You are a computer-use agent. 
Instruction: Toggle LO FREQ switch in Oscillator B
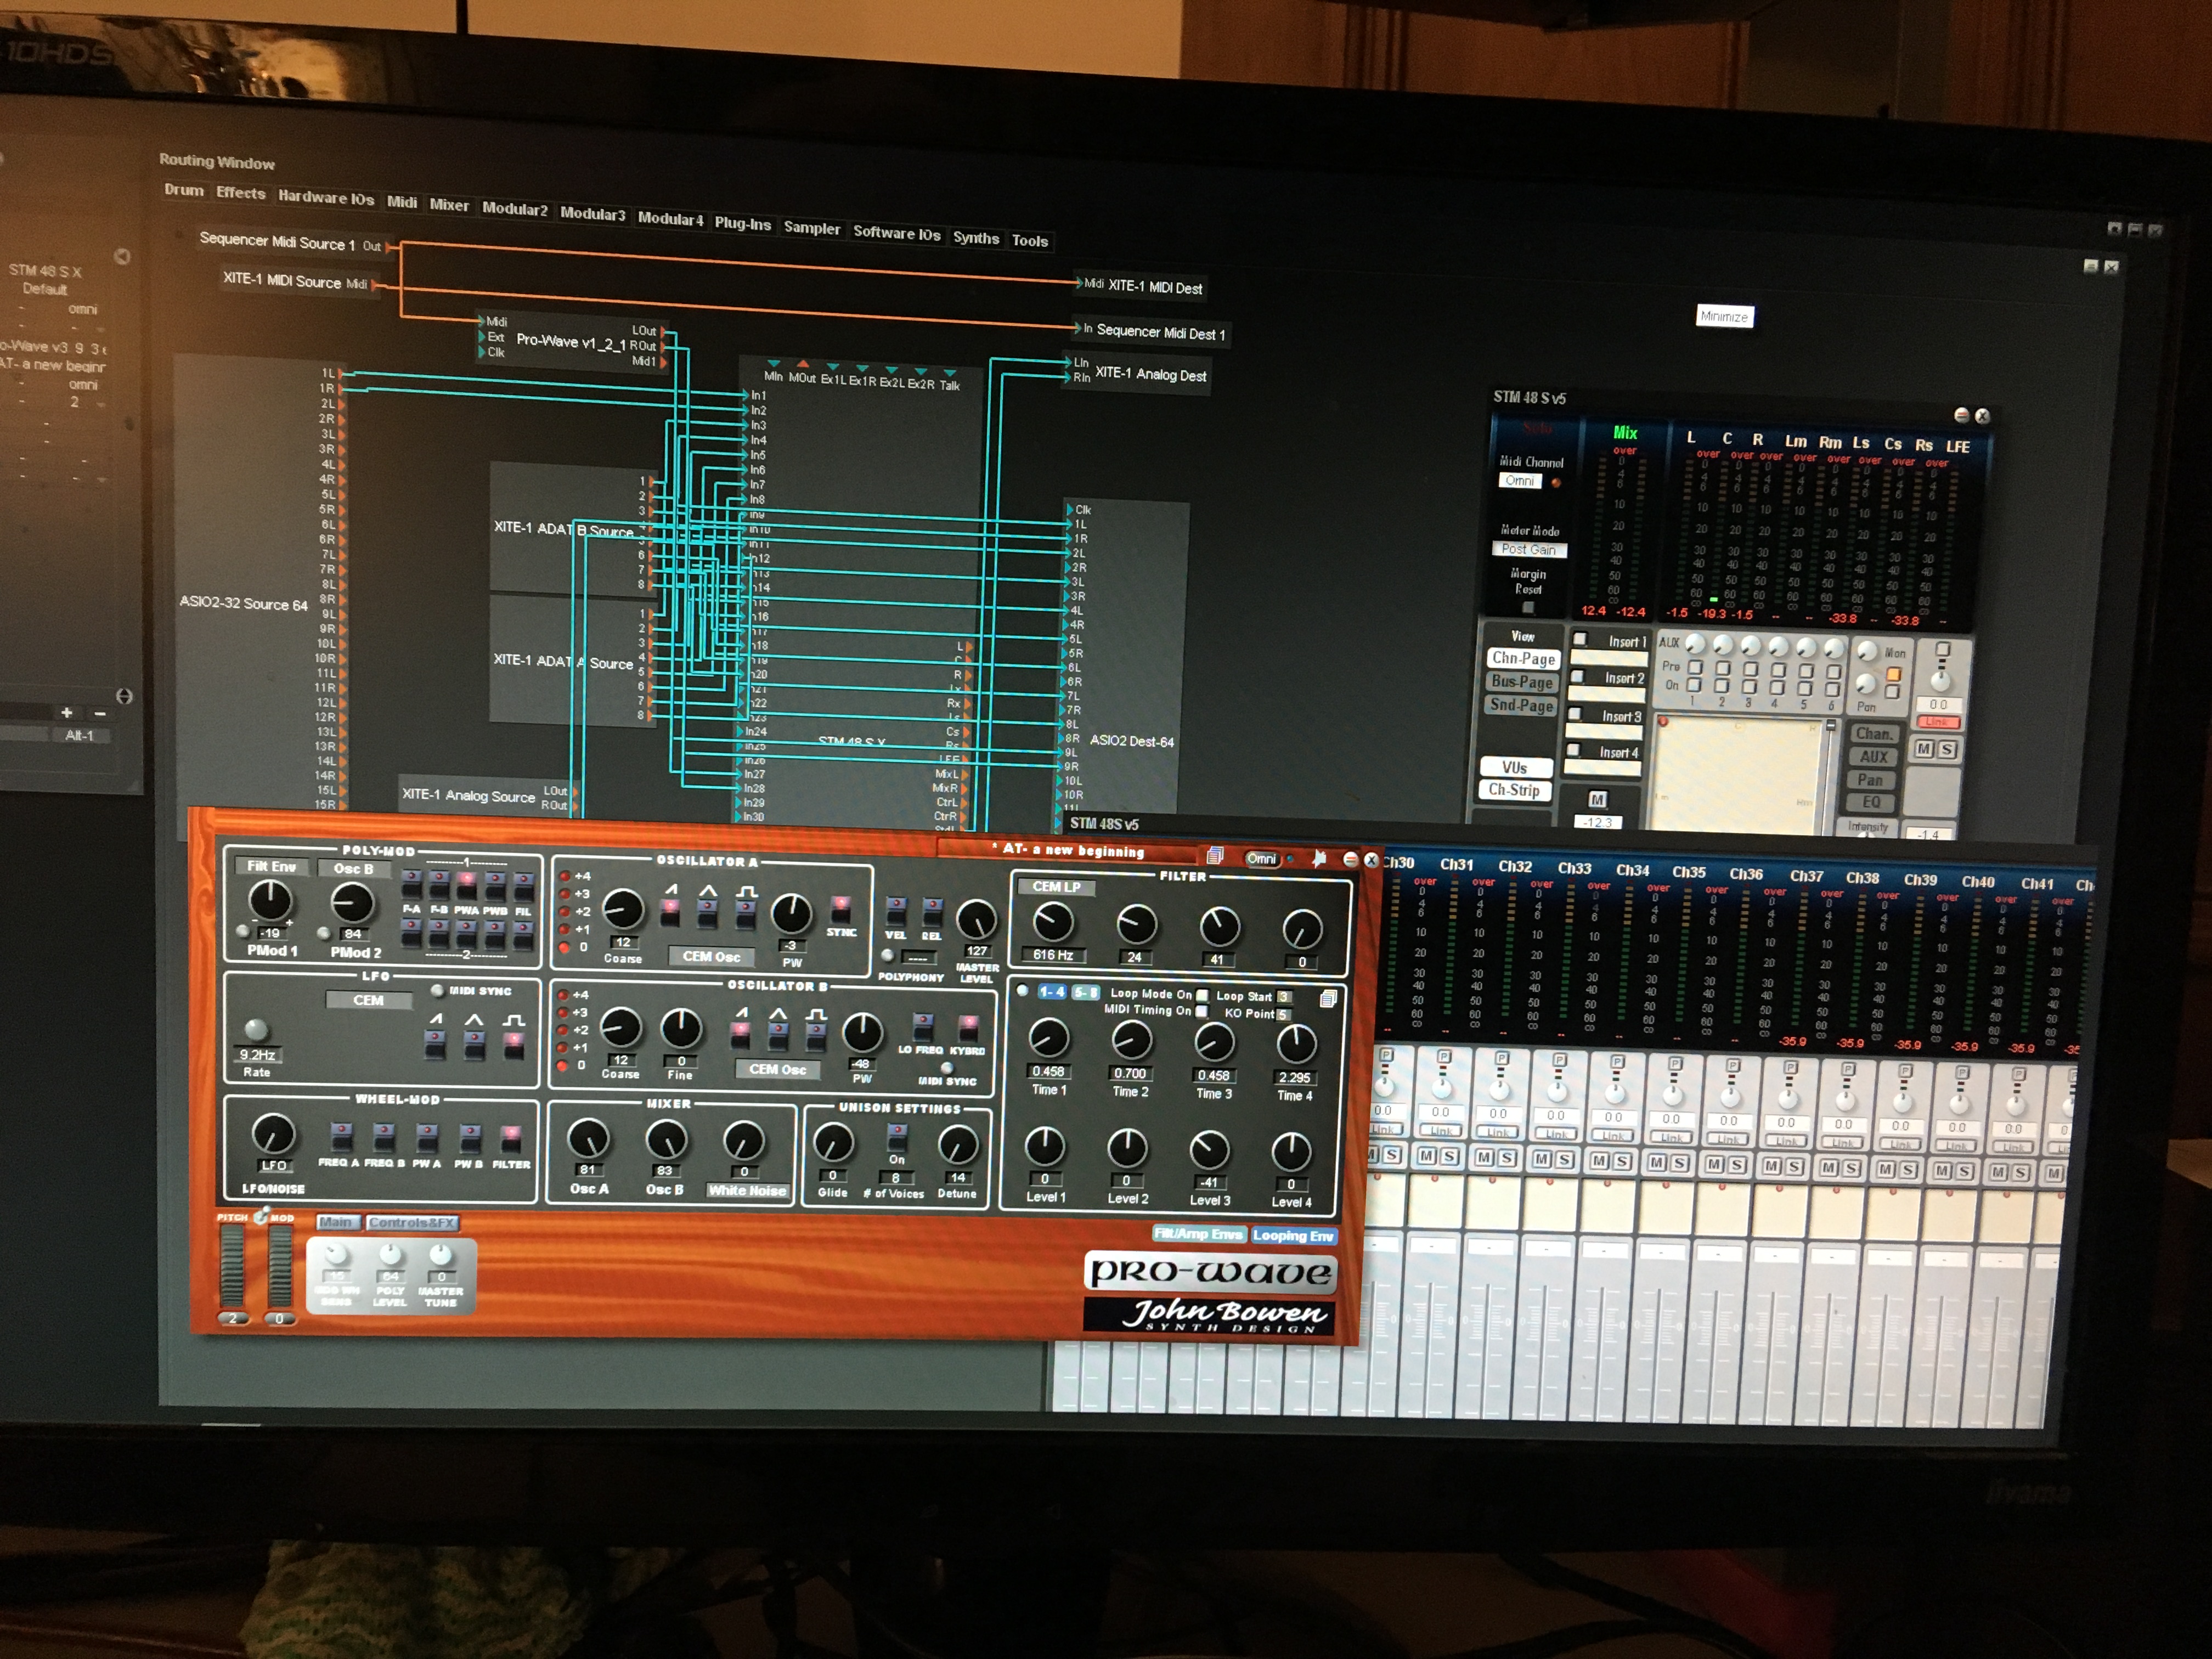[923, 1027]
